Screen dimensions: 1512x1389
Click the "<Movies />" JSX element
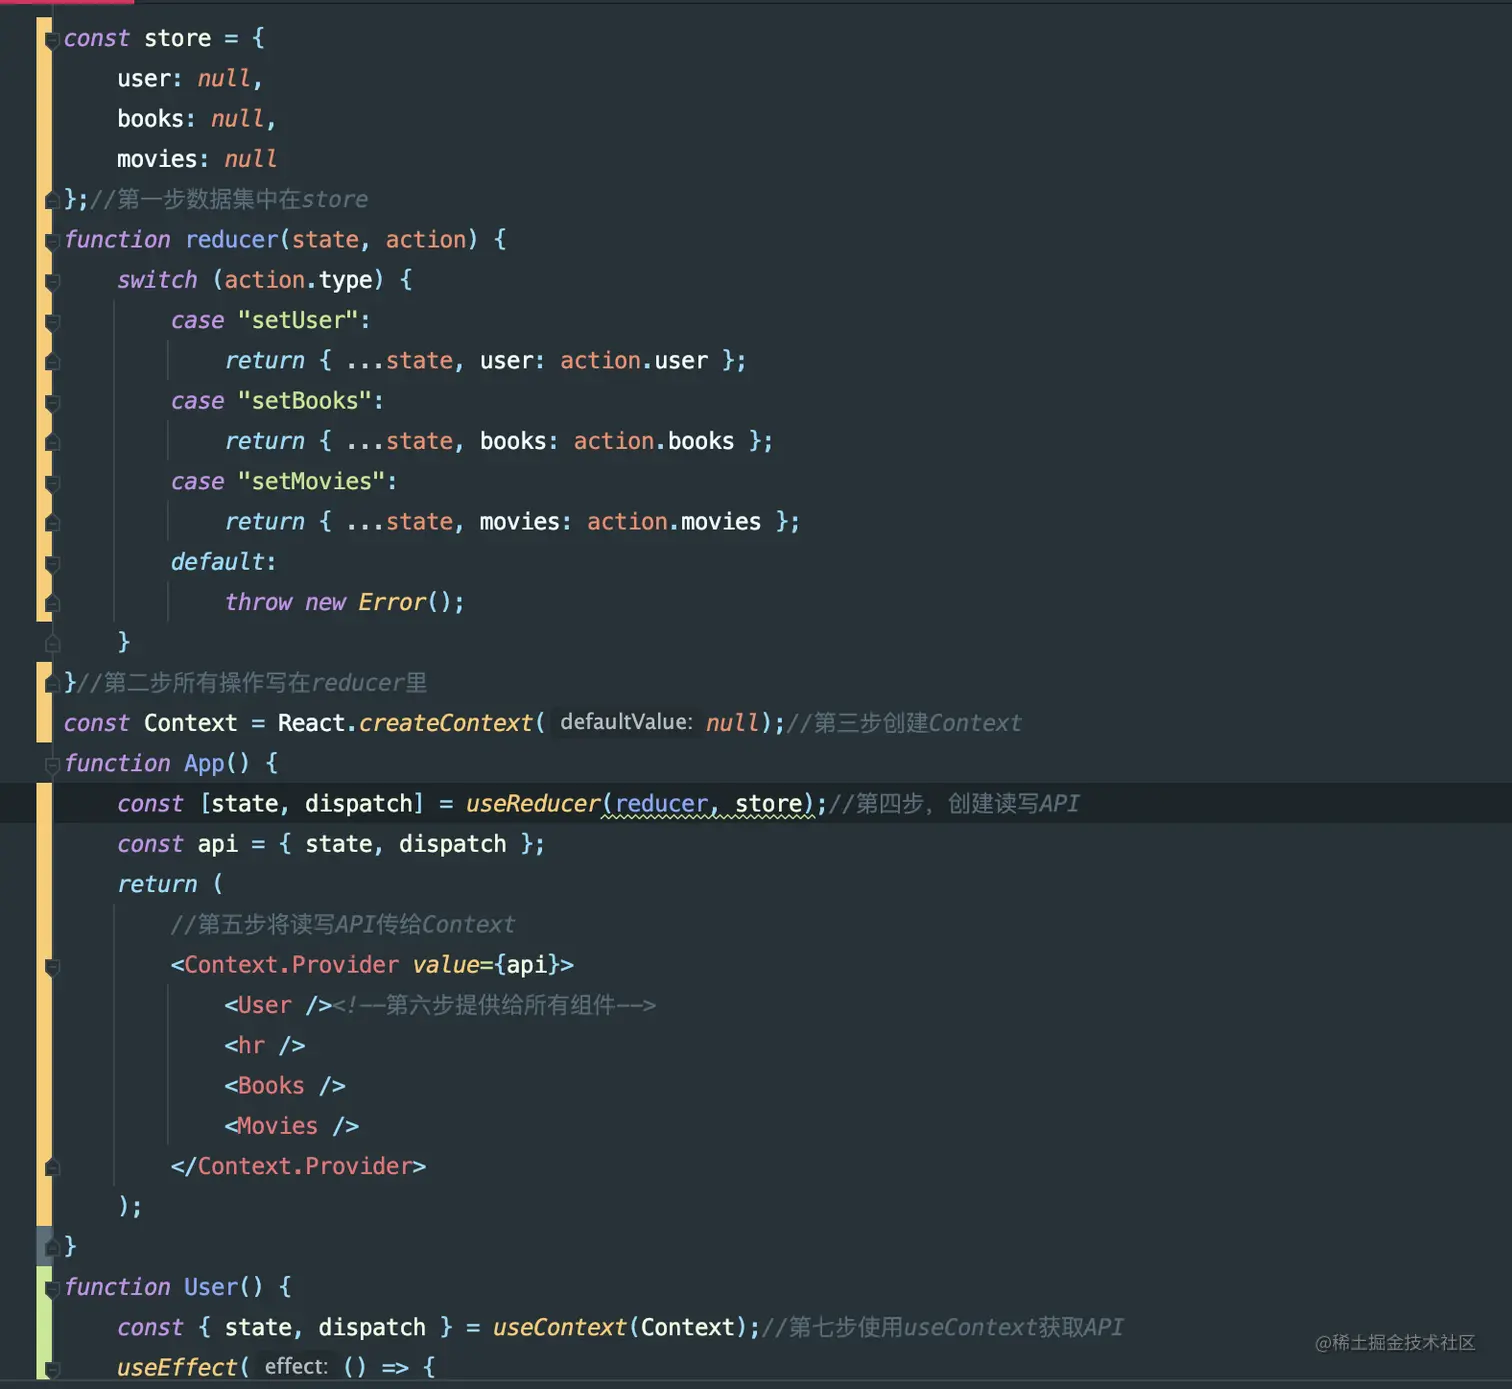click(291, 1126)
